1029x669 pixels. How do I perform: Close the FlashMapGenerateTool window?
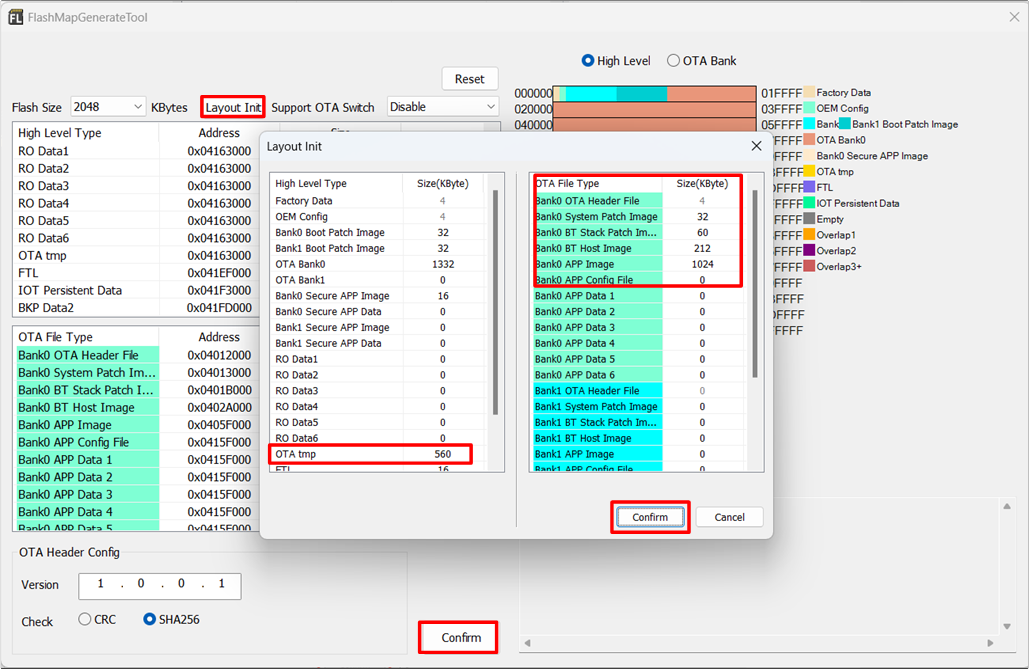[x=1014, y=17]
